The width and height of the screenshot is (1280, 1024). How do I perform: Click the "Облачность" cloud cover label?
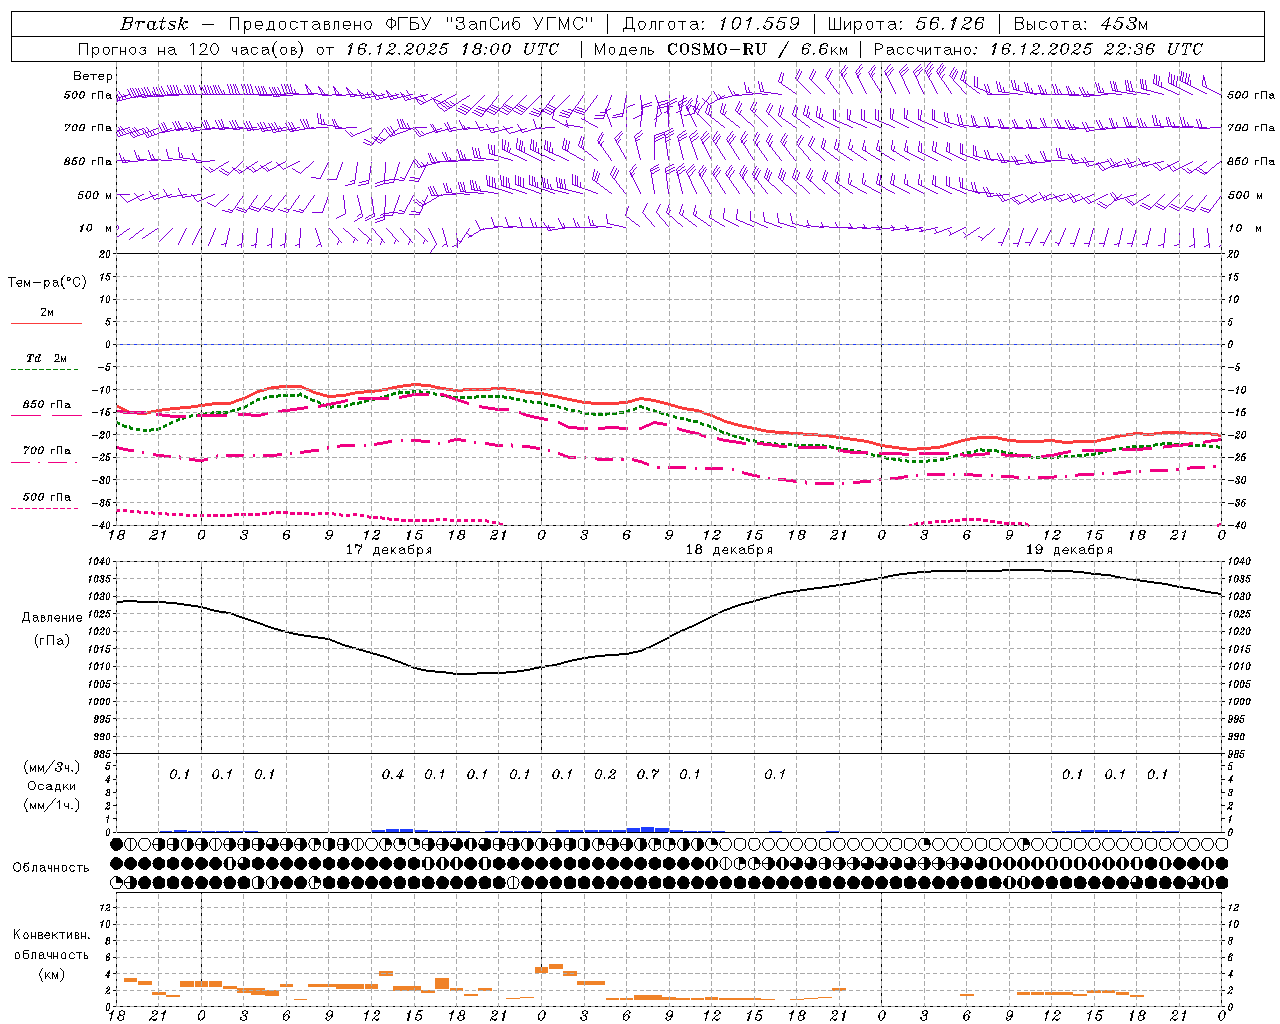pyautogui.click(x=51, y=868)
